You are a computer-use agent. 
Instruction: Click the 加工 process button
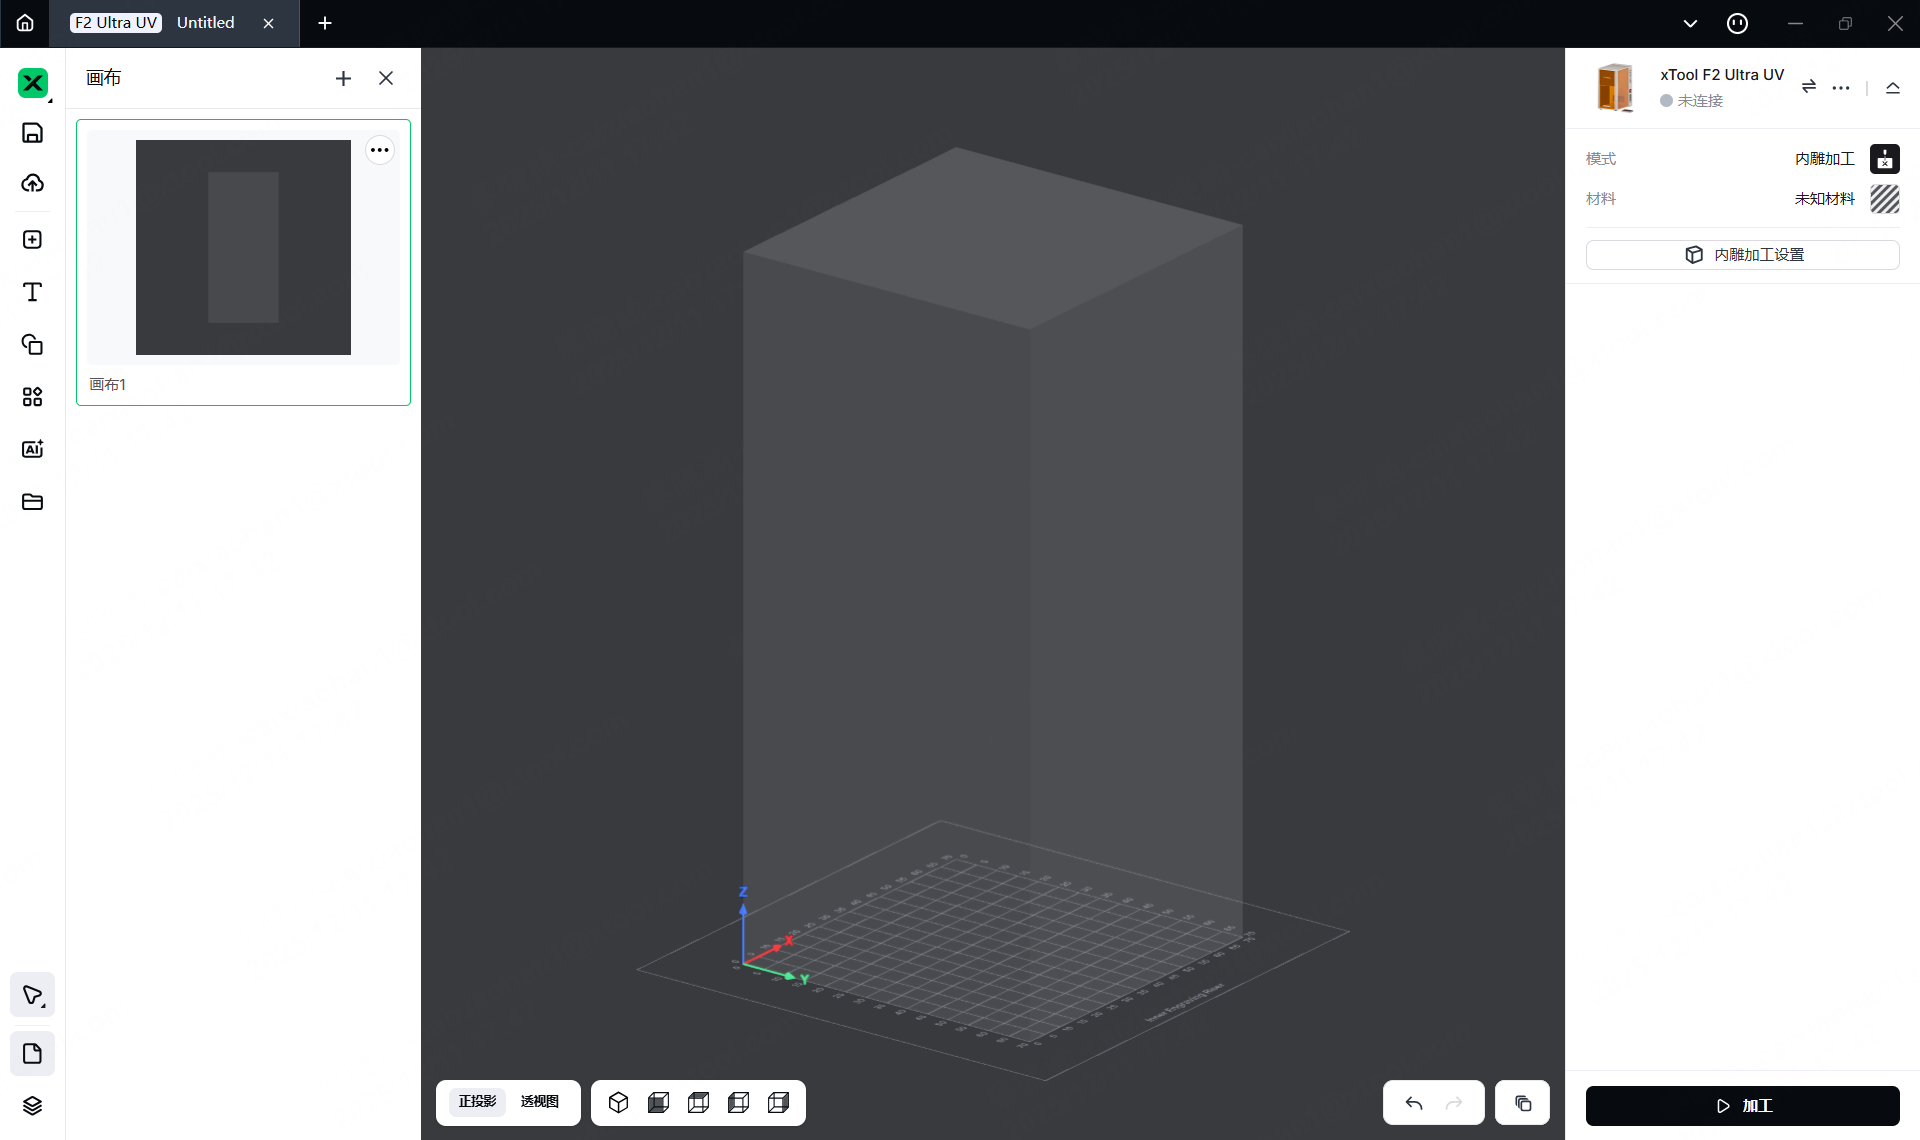(x=1742, y=1105)
